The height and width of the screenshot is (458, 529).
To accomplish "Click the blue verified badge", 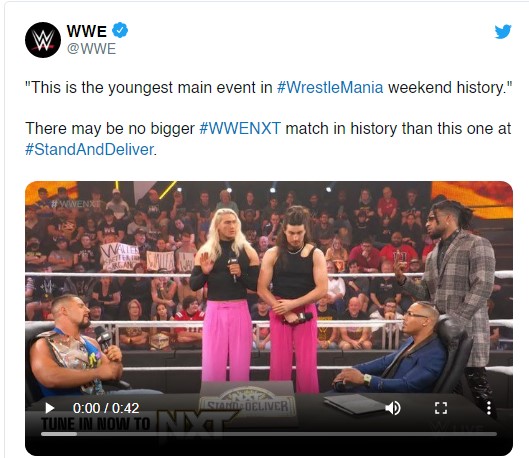I will (x=120, y=30).
